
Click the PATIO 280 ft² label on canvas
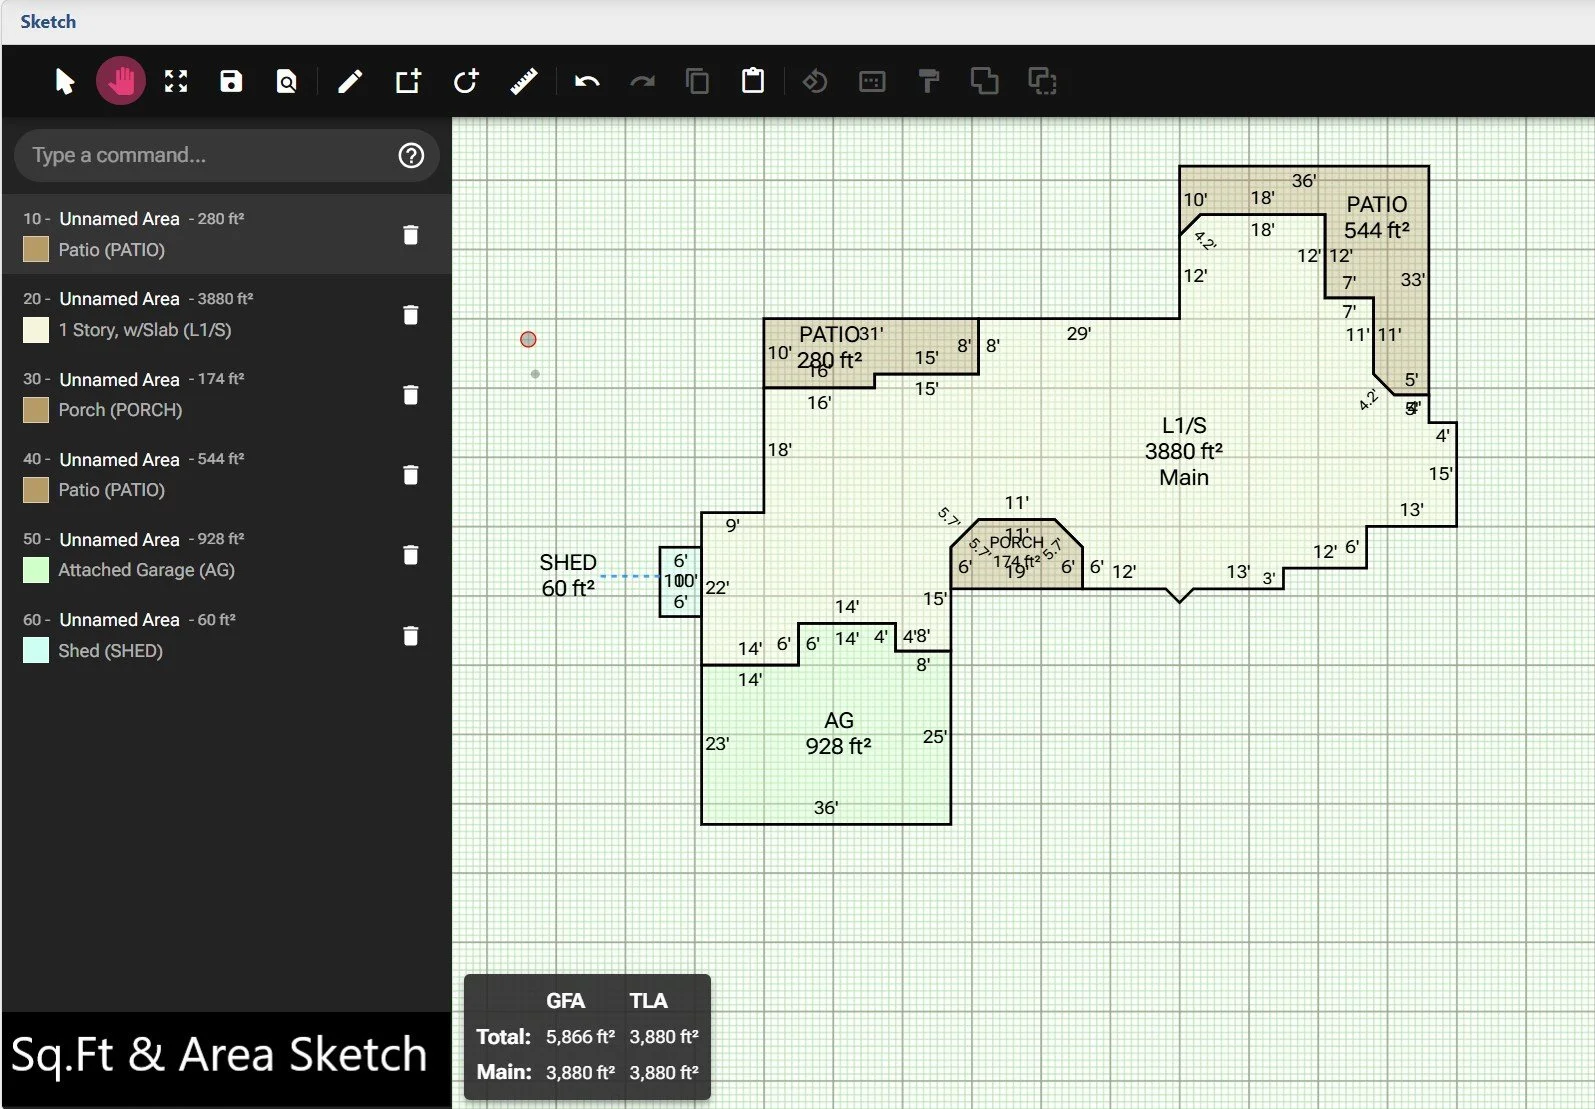click(829, 347)
